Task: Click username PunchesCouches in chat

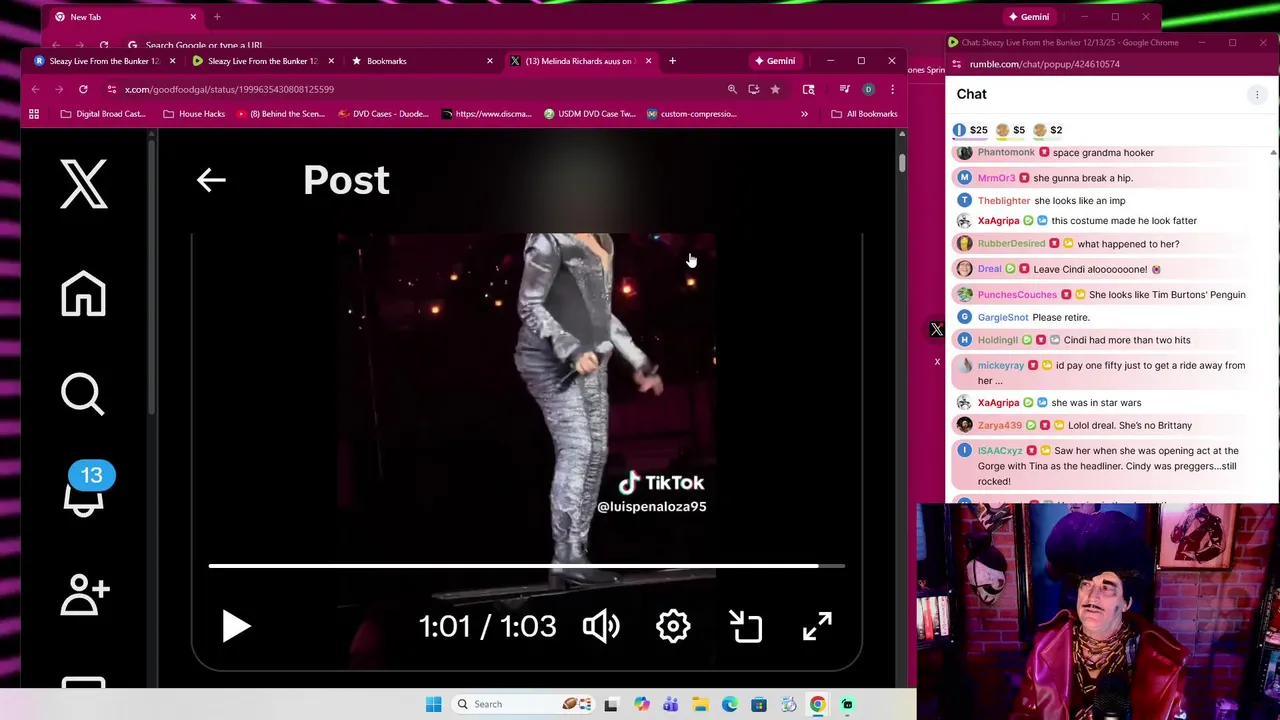Action: pos(1017,295)
